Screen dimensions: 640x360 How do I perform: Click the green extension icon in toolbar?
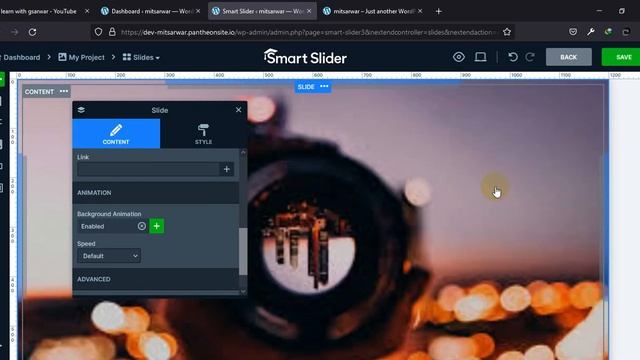tap(608, 32)
